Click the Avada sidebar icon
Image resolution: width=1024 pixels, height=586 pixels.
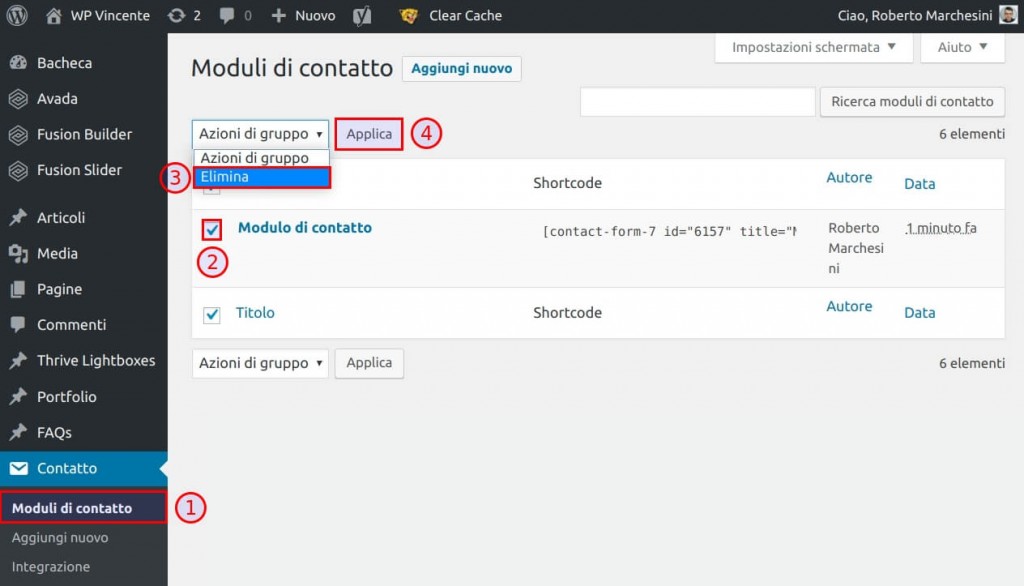18,99
